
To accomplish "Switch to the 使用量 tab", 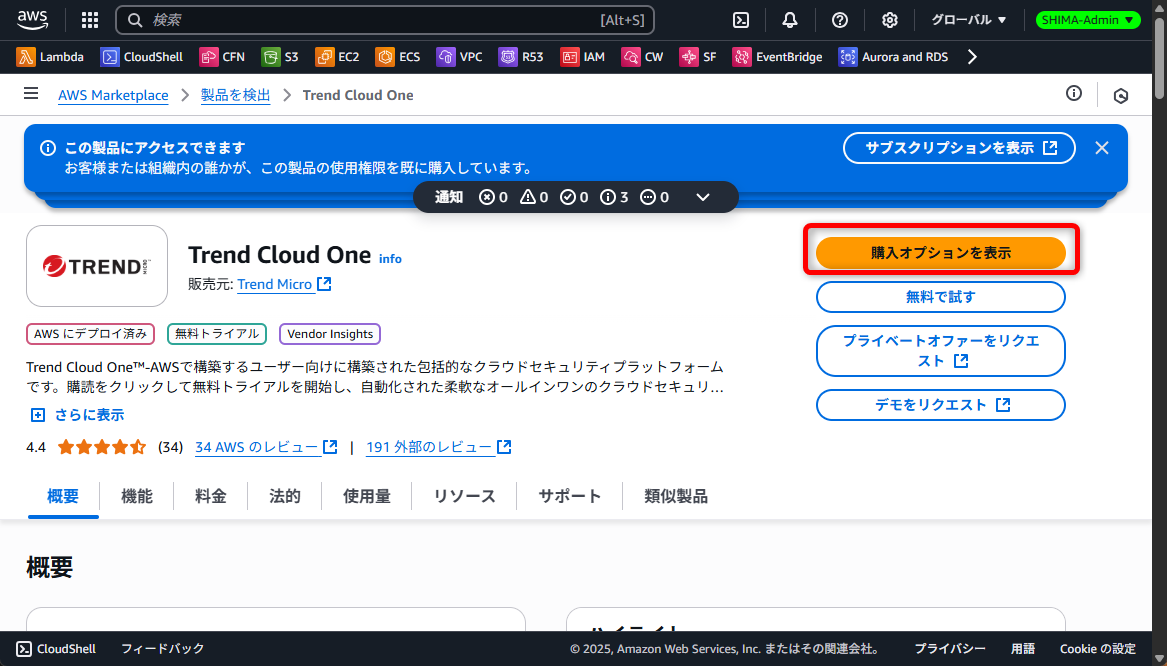I will pos(367,496).
